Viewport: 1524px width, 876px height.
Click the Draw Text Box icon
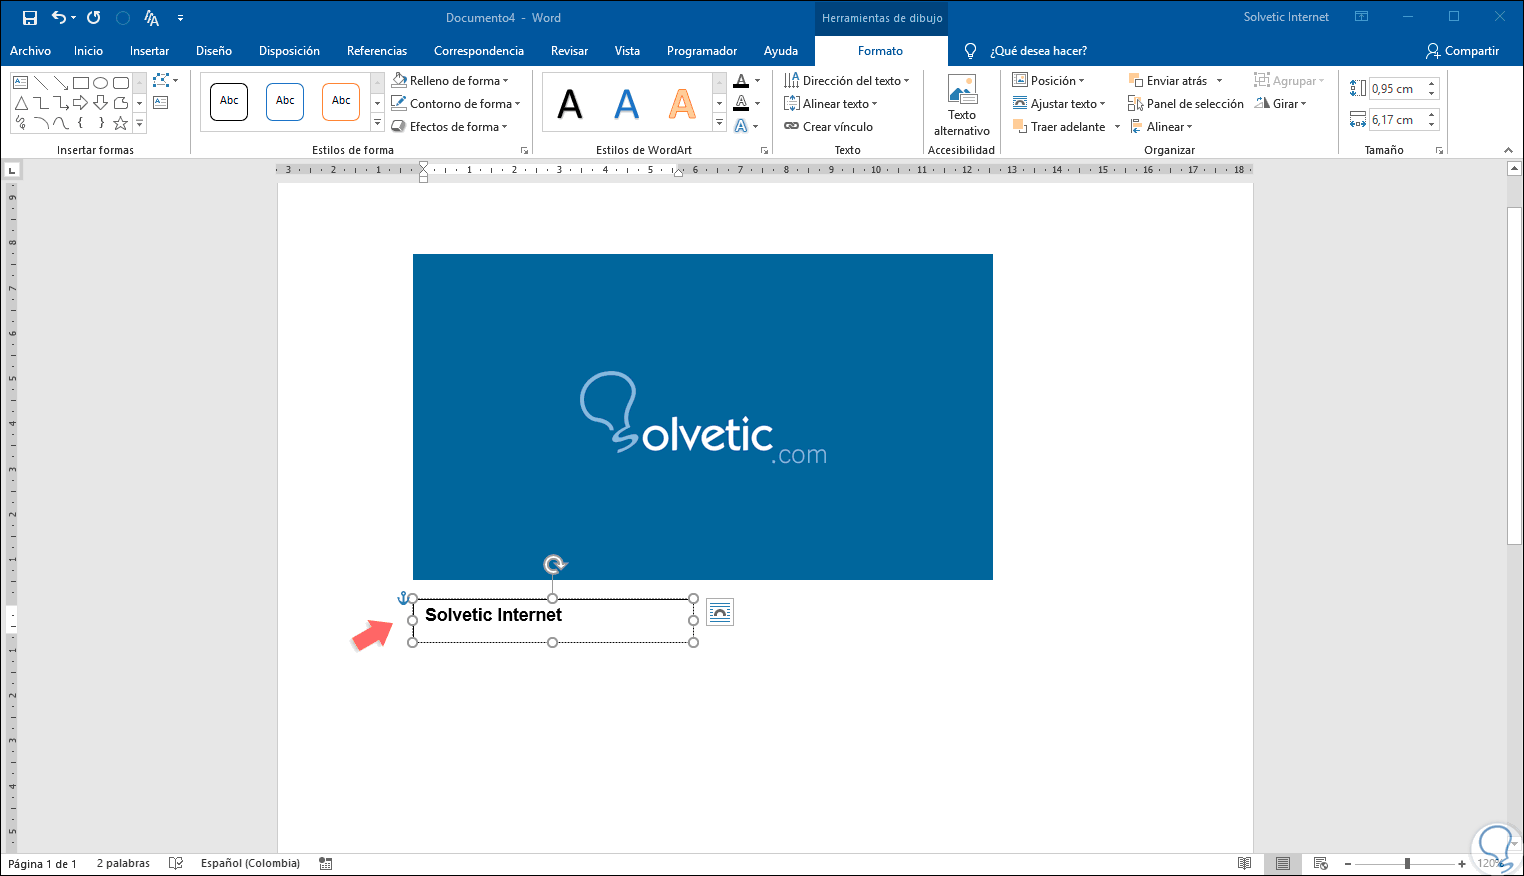tap(161, 102)
